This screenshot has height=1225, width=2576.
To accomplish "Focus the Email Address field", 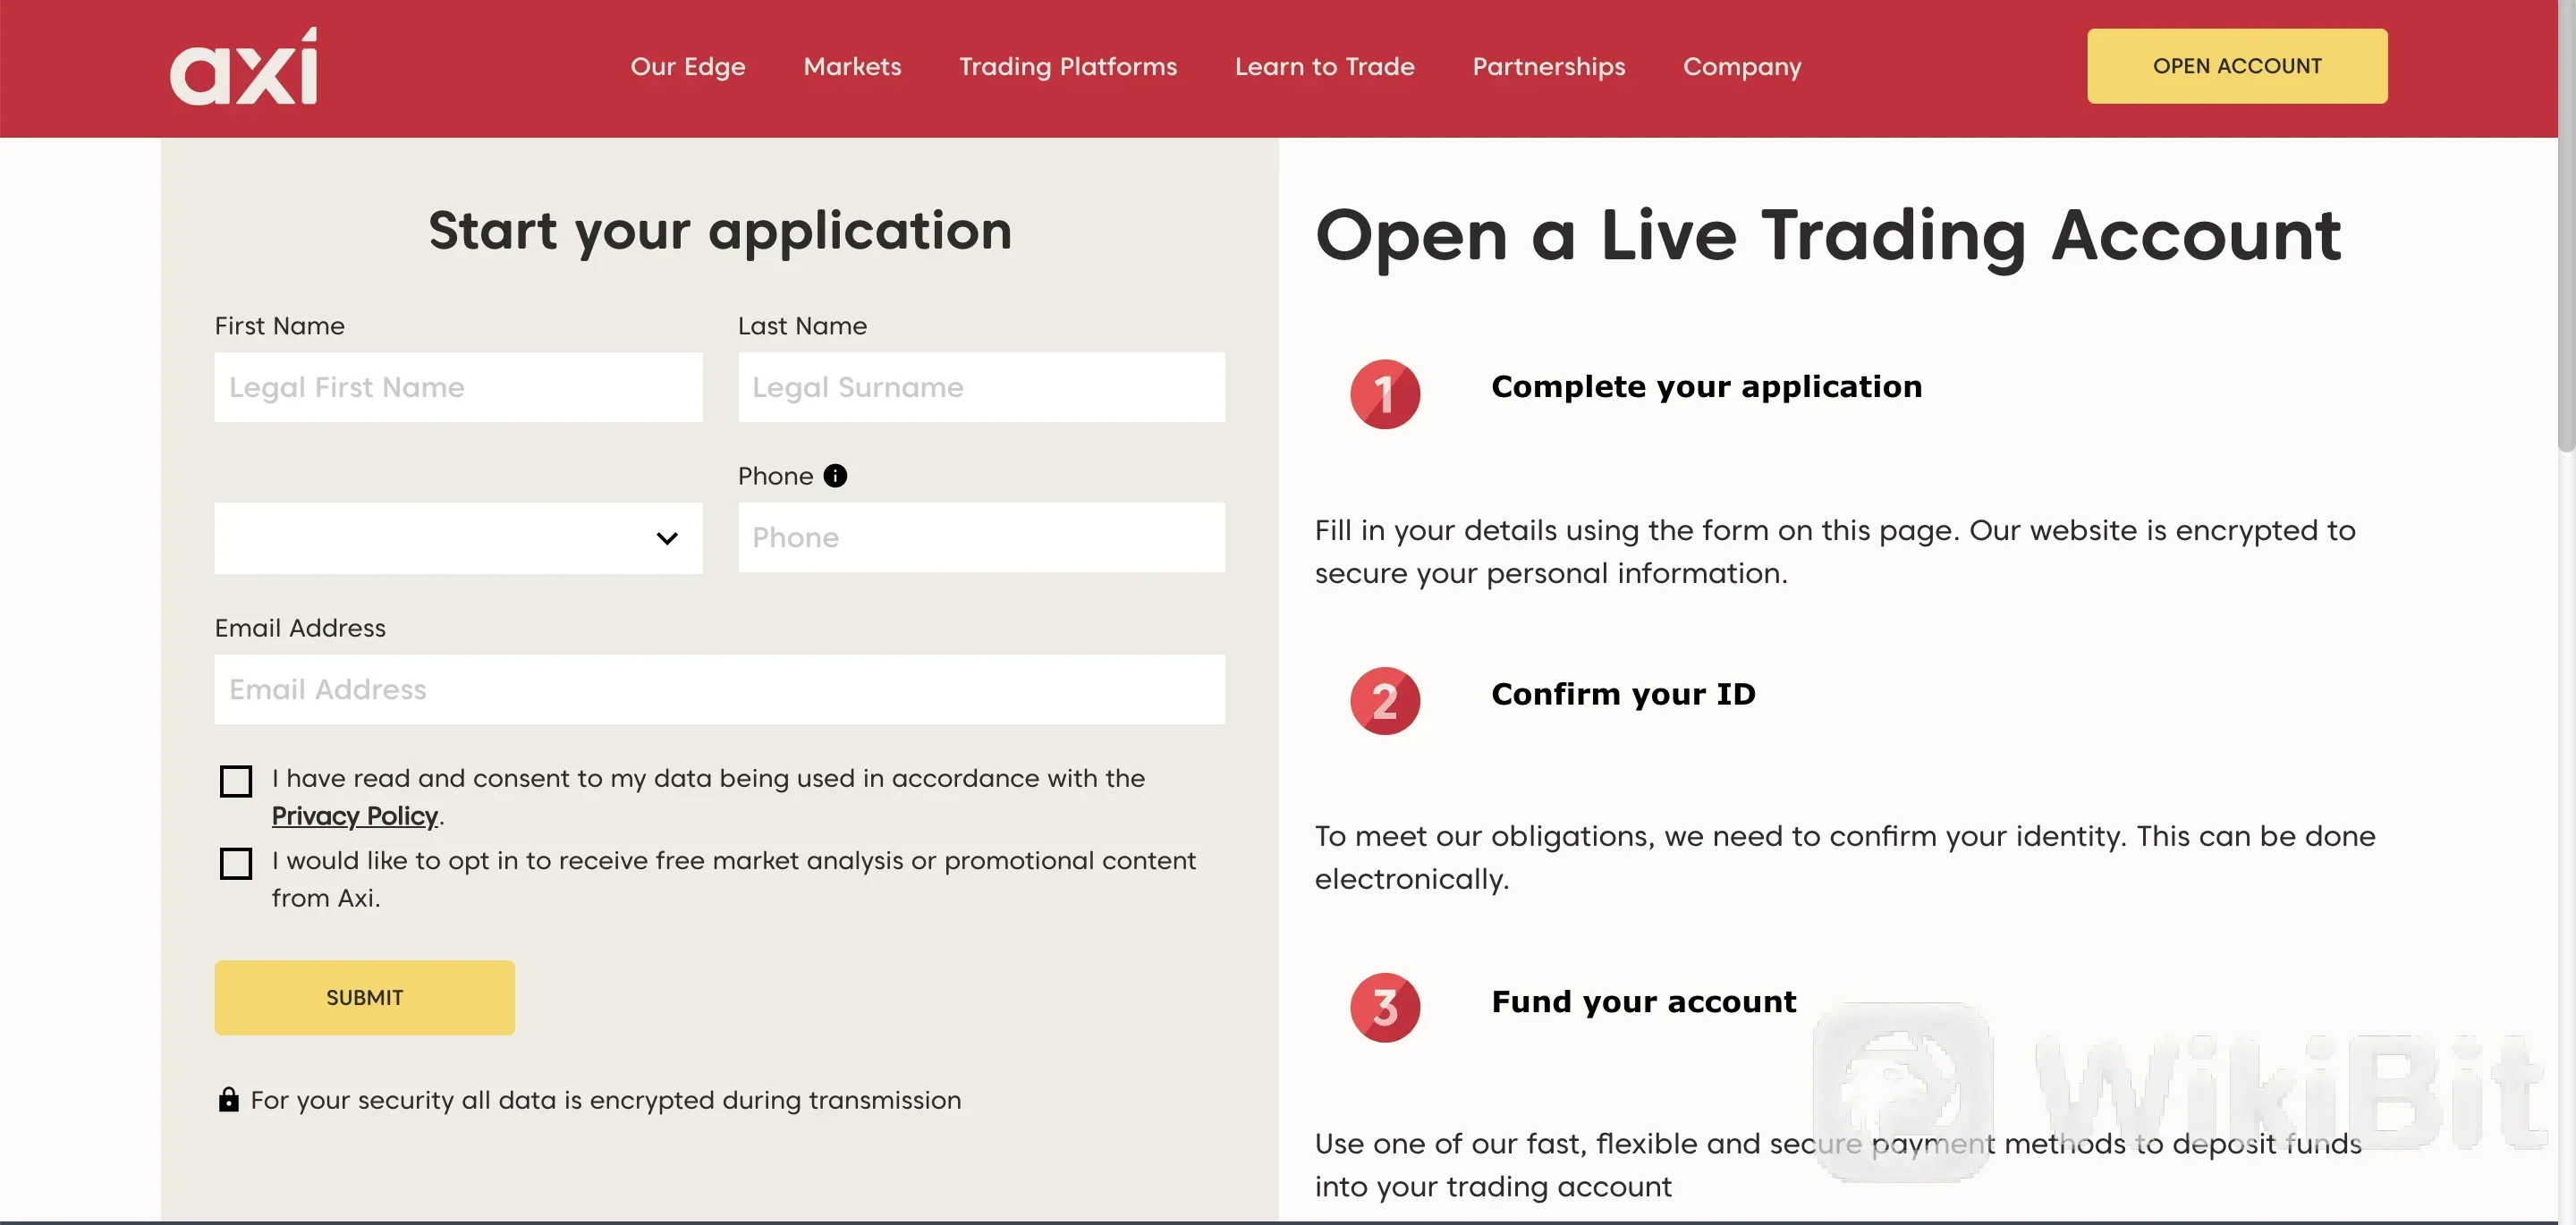I will coord(719,689).
